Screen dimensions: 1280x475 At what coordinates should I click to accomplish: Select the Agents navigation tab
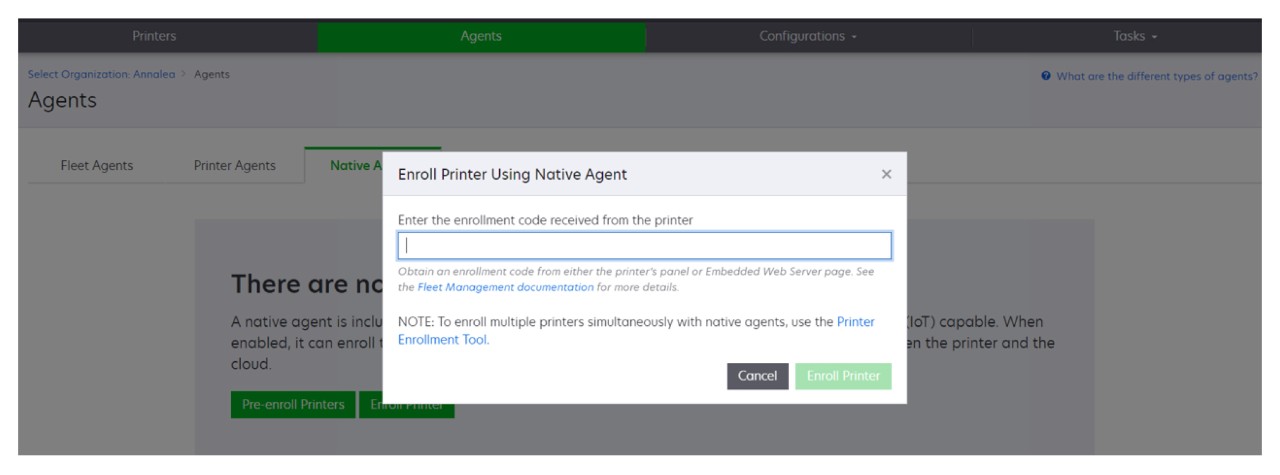pyautogui.click(x=481, y=37)
